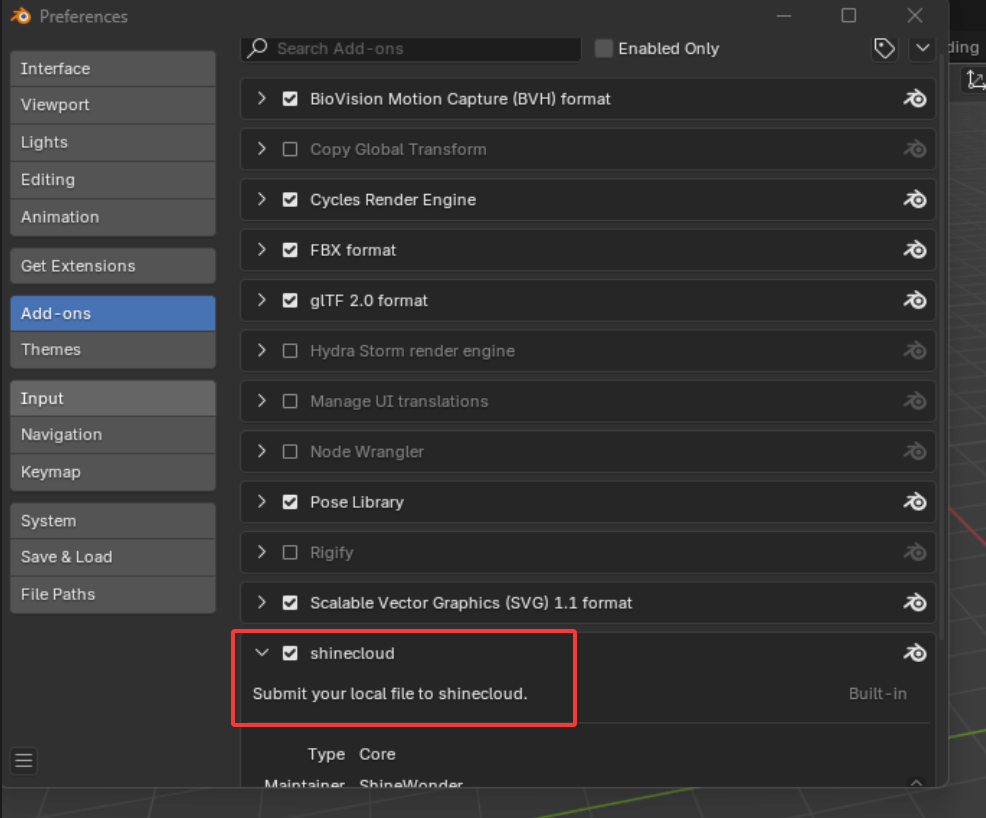Open the hamburger menu at bottom left
The height and width of the screenshot is (818, 986).
[x=23, y=761]
